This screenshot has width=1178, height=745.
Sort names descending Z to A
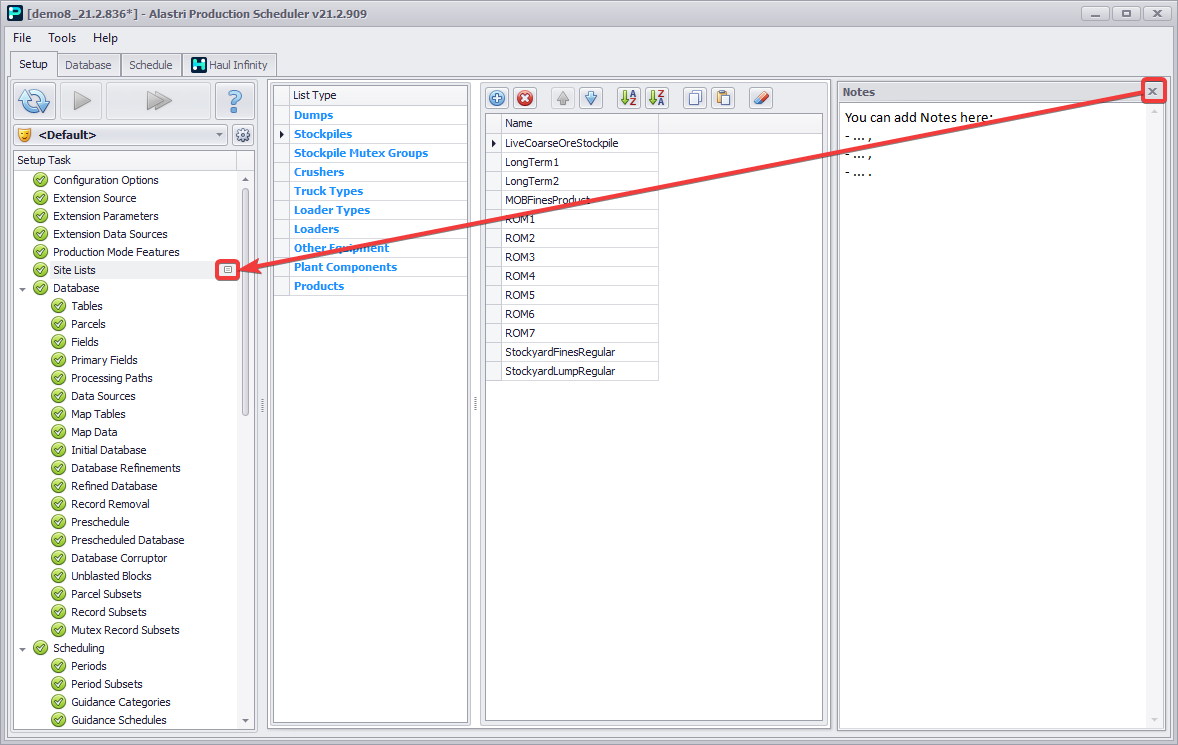pos(657,98)
